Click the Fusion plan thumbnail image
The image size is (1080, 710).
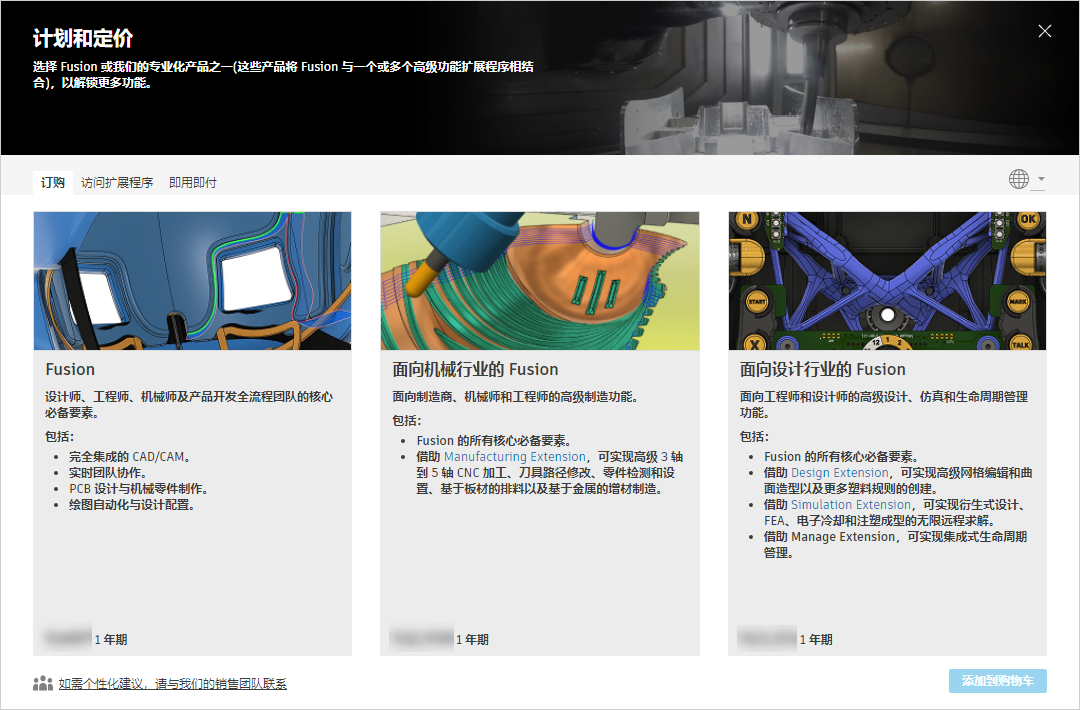[192, 281]
